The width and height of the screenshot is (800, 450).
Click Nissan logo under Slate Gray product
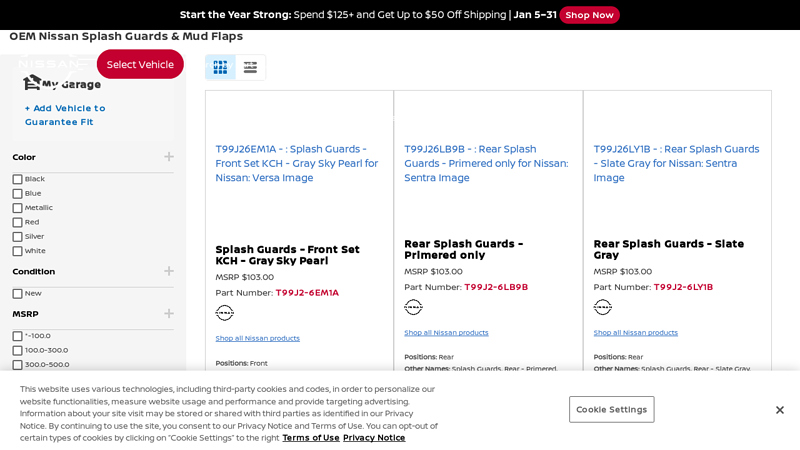click(x=603, y=307)
